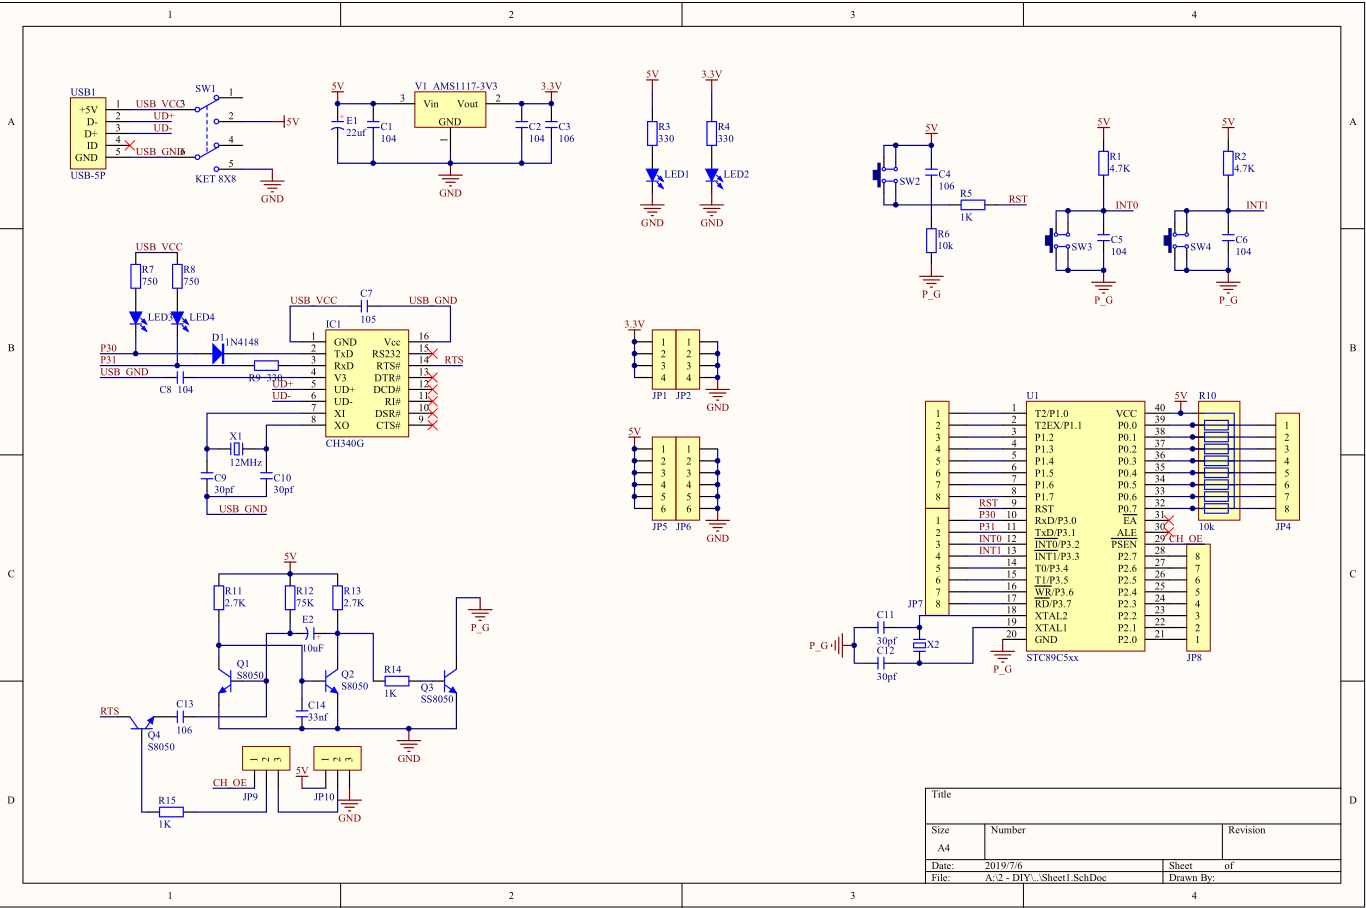Select the JP9 3-pin header
The image size is (1366, 908).
pyautogui.click(x=266, y=758)
